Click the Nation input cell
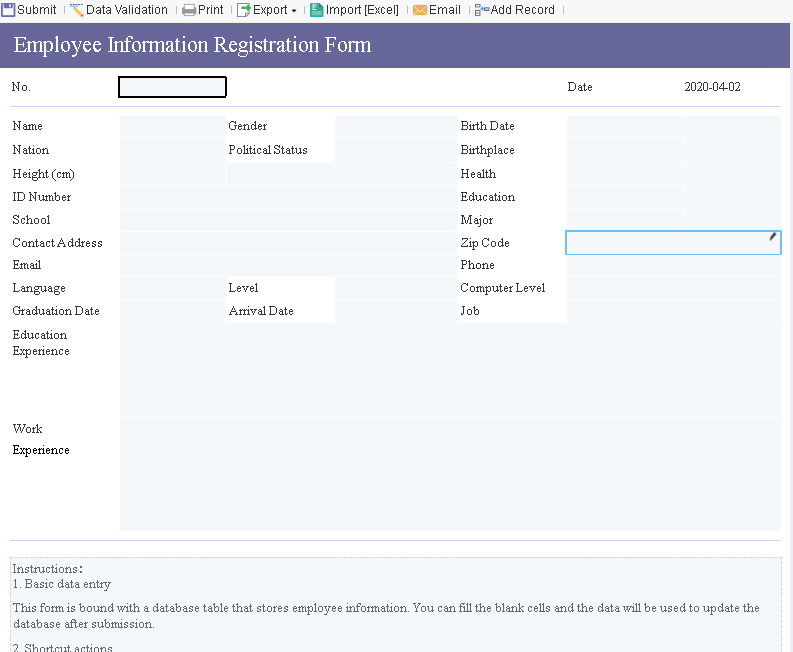 (172, 150)
